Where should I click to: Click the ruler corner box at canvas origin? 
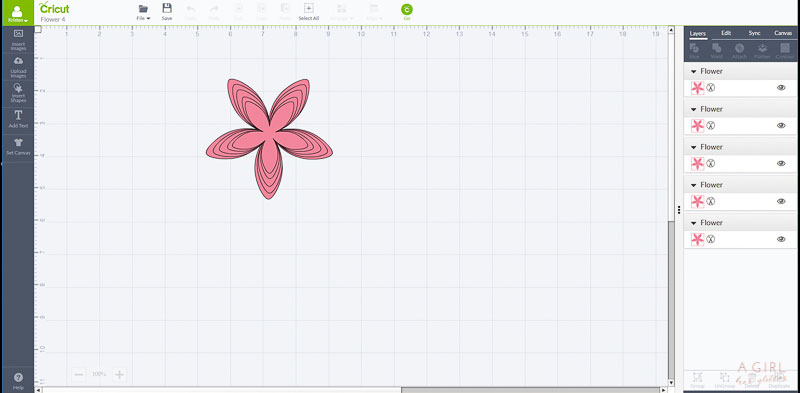point(38,29)
